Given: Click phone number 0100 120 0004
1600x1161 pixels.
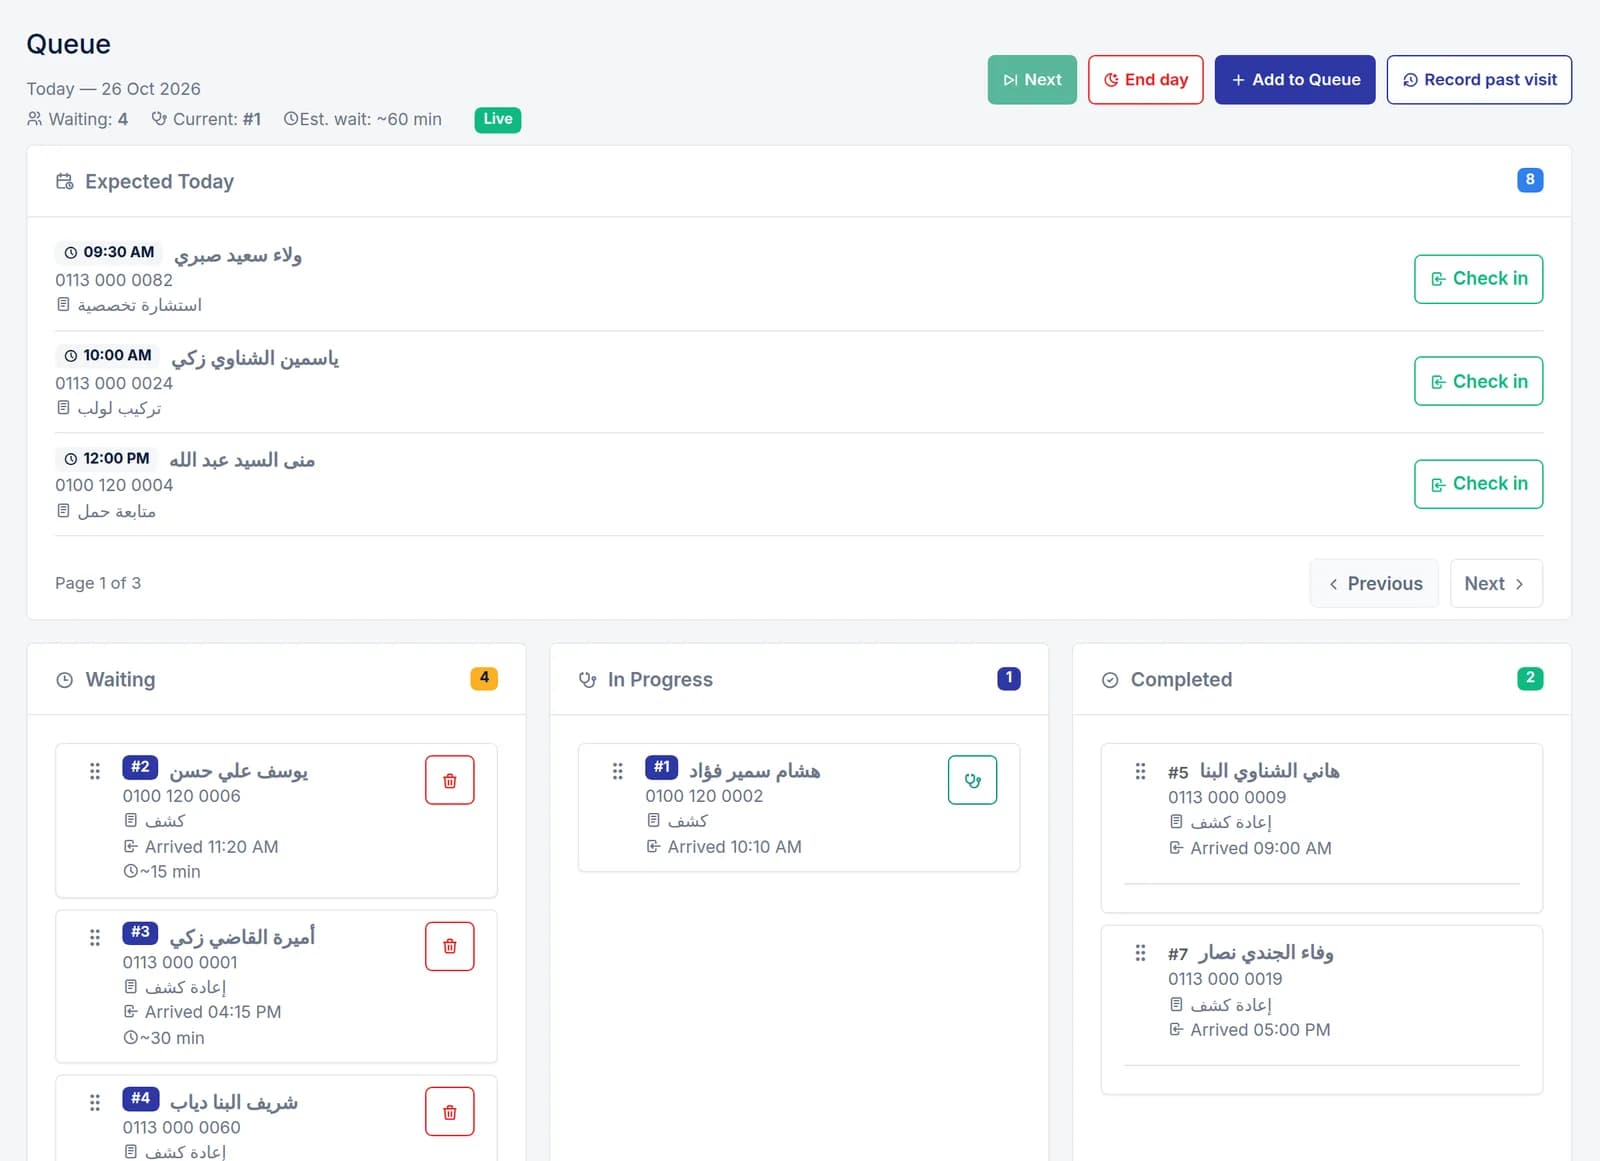Looking at the screenshot, I should (114, 485).
